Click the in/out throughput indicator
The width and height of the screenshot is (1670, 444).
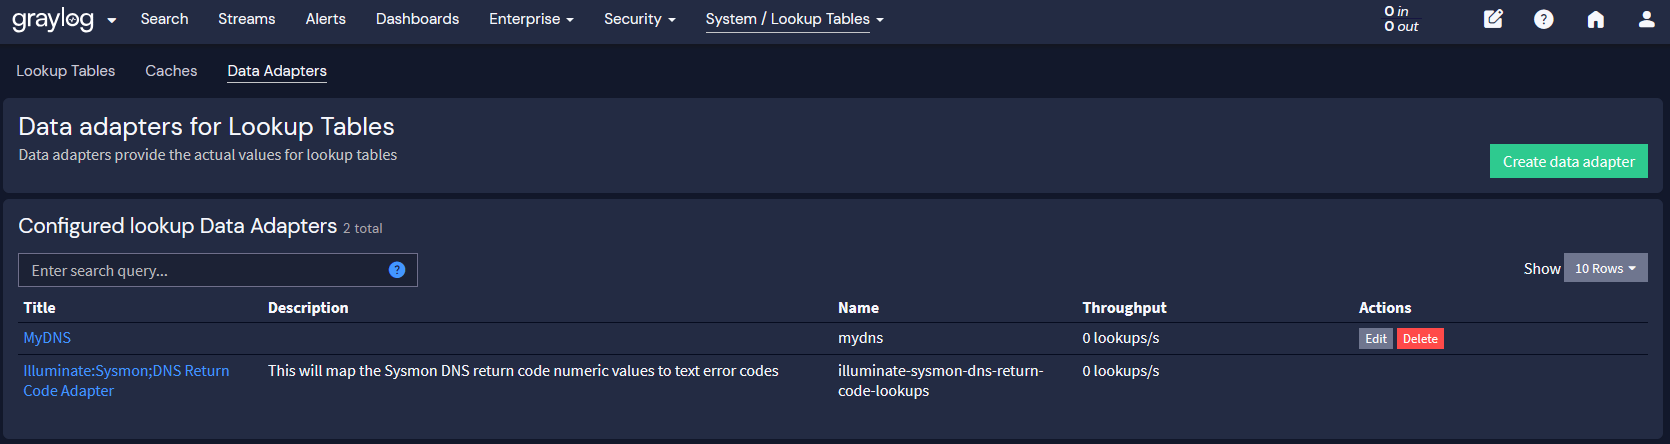[x=1401, y=19]
